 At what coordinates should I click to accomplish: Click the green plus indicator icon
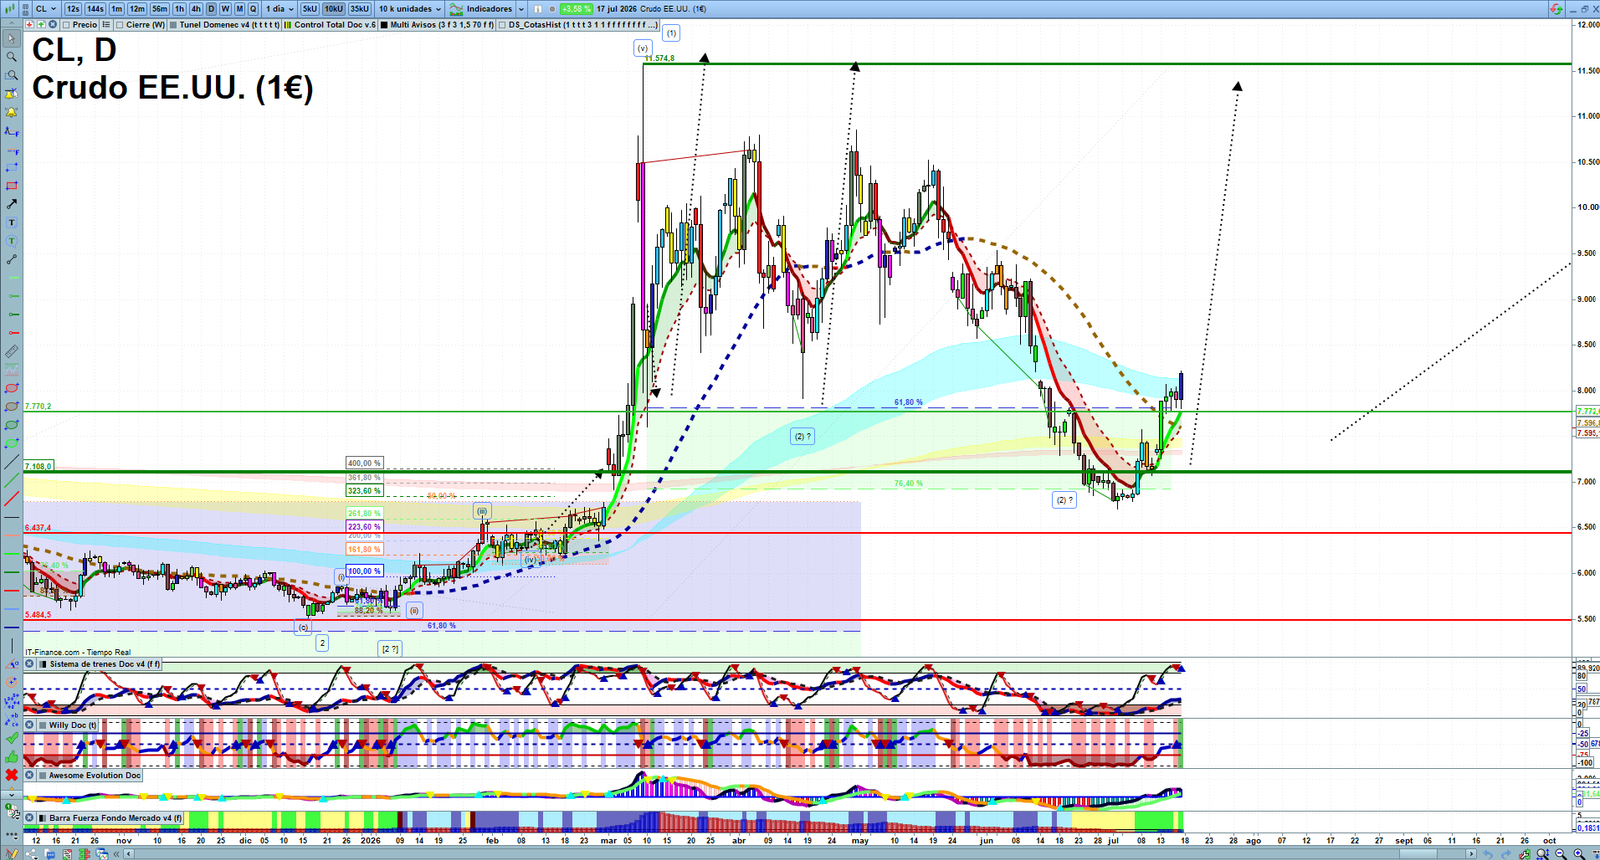(x=39, y=24)
